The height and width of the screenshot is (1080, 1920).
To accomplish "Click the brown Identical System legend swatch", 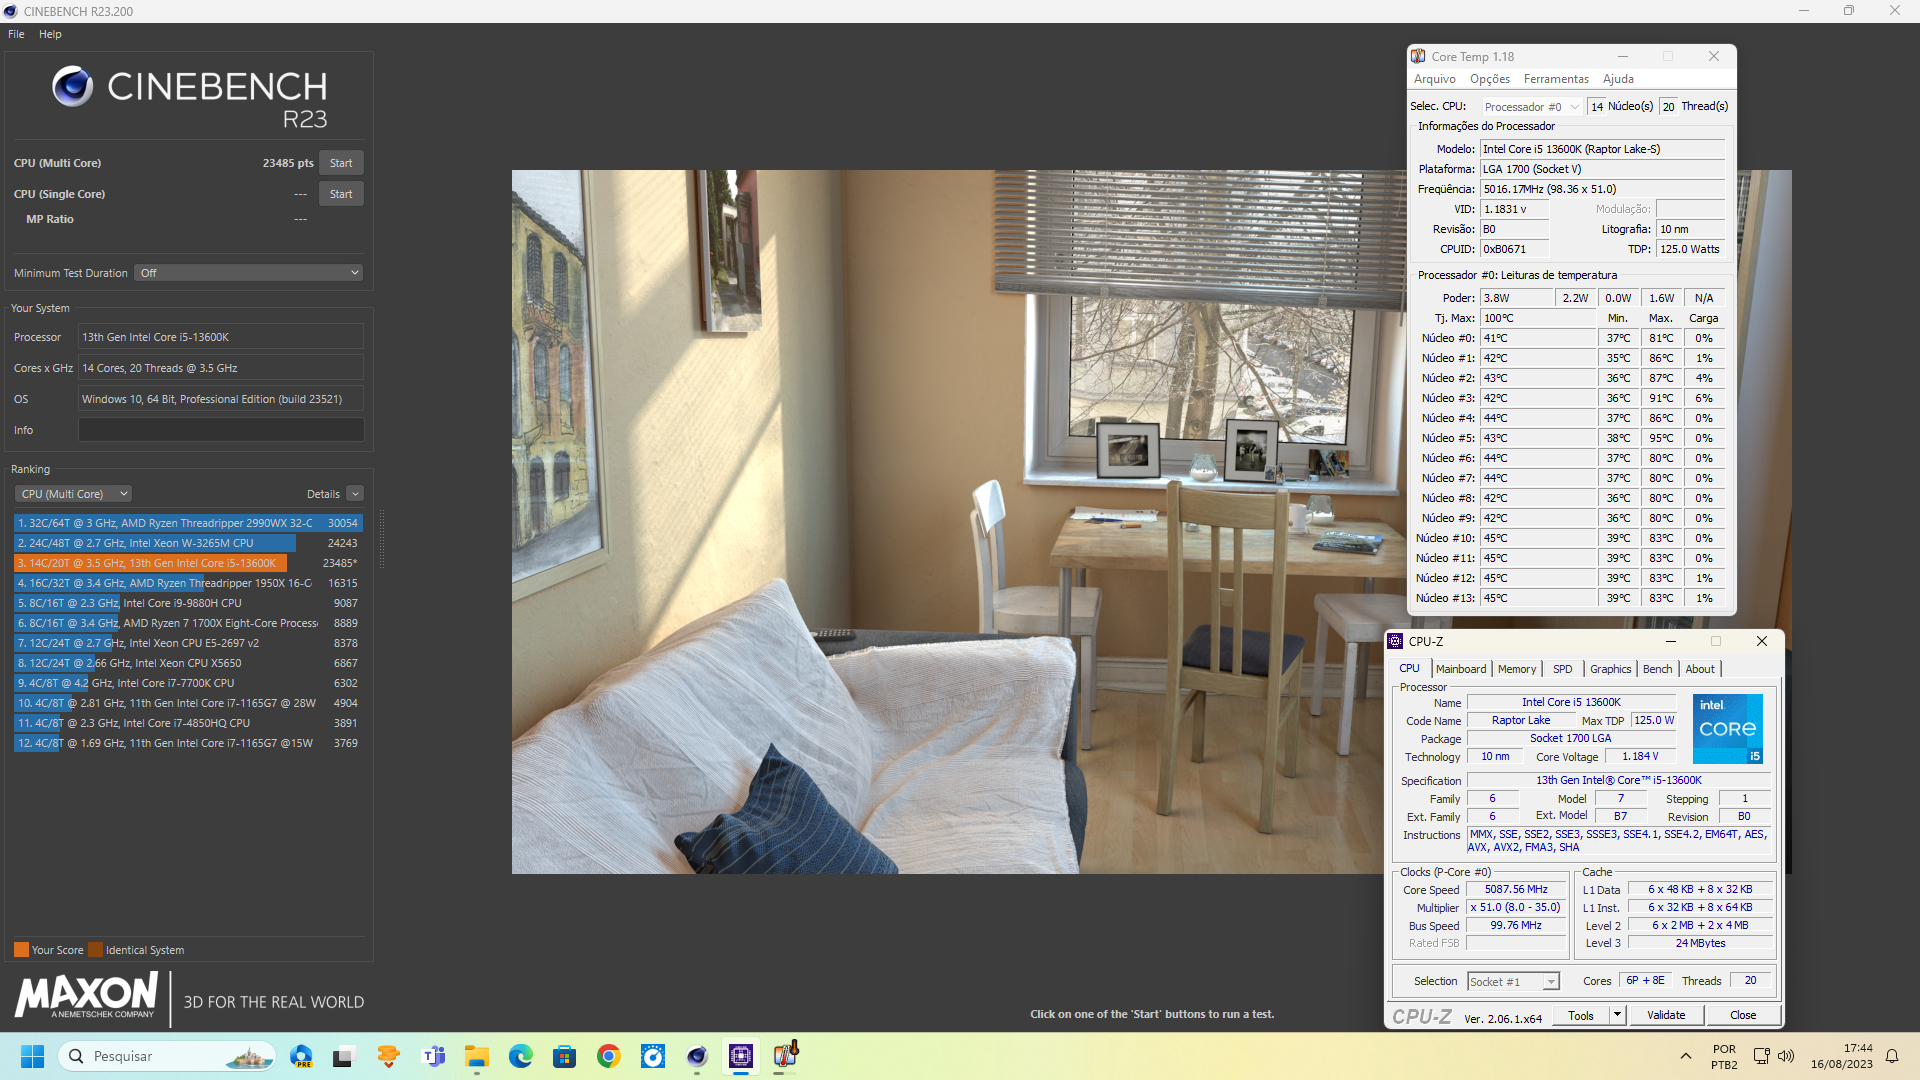I will [x=95, y=950].
